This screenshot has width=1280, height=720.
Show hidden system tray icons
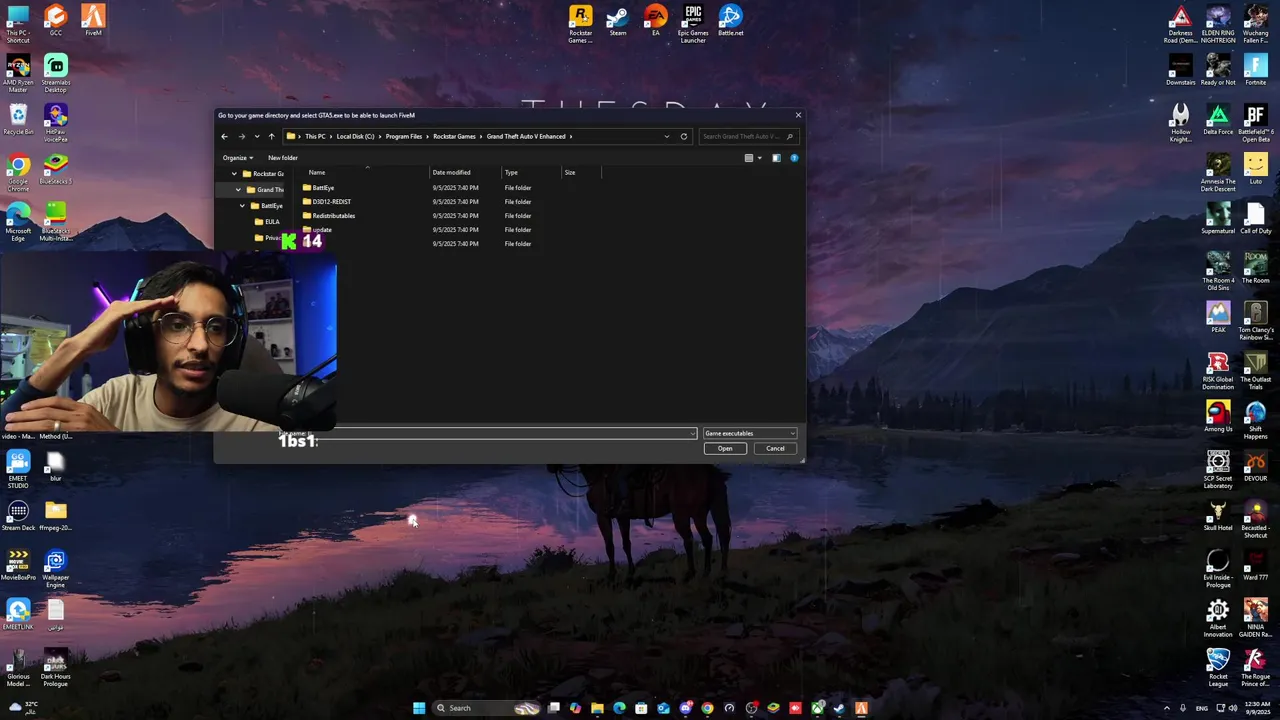tap(1166, 708)
